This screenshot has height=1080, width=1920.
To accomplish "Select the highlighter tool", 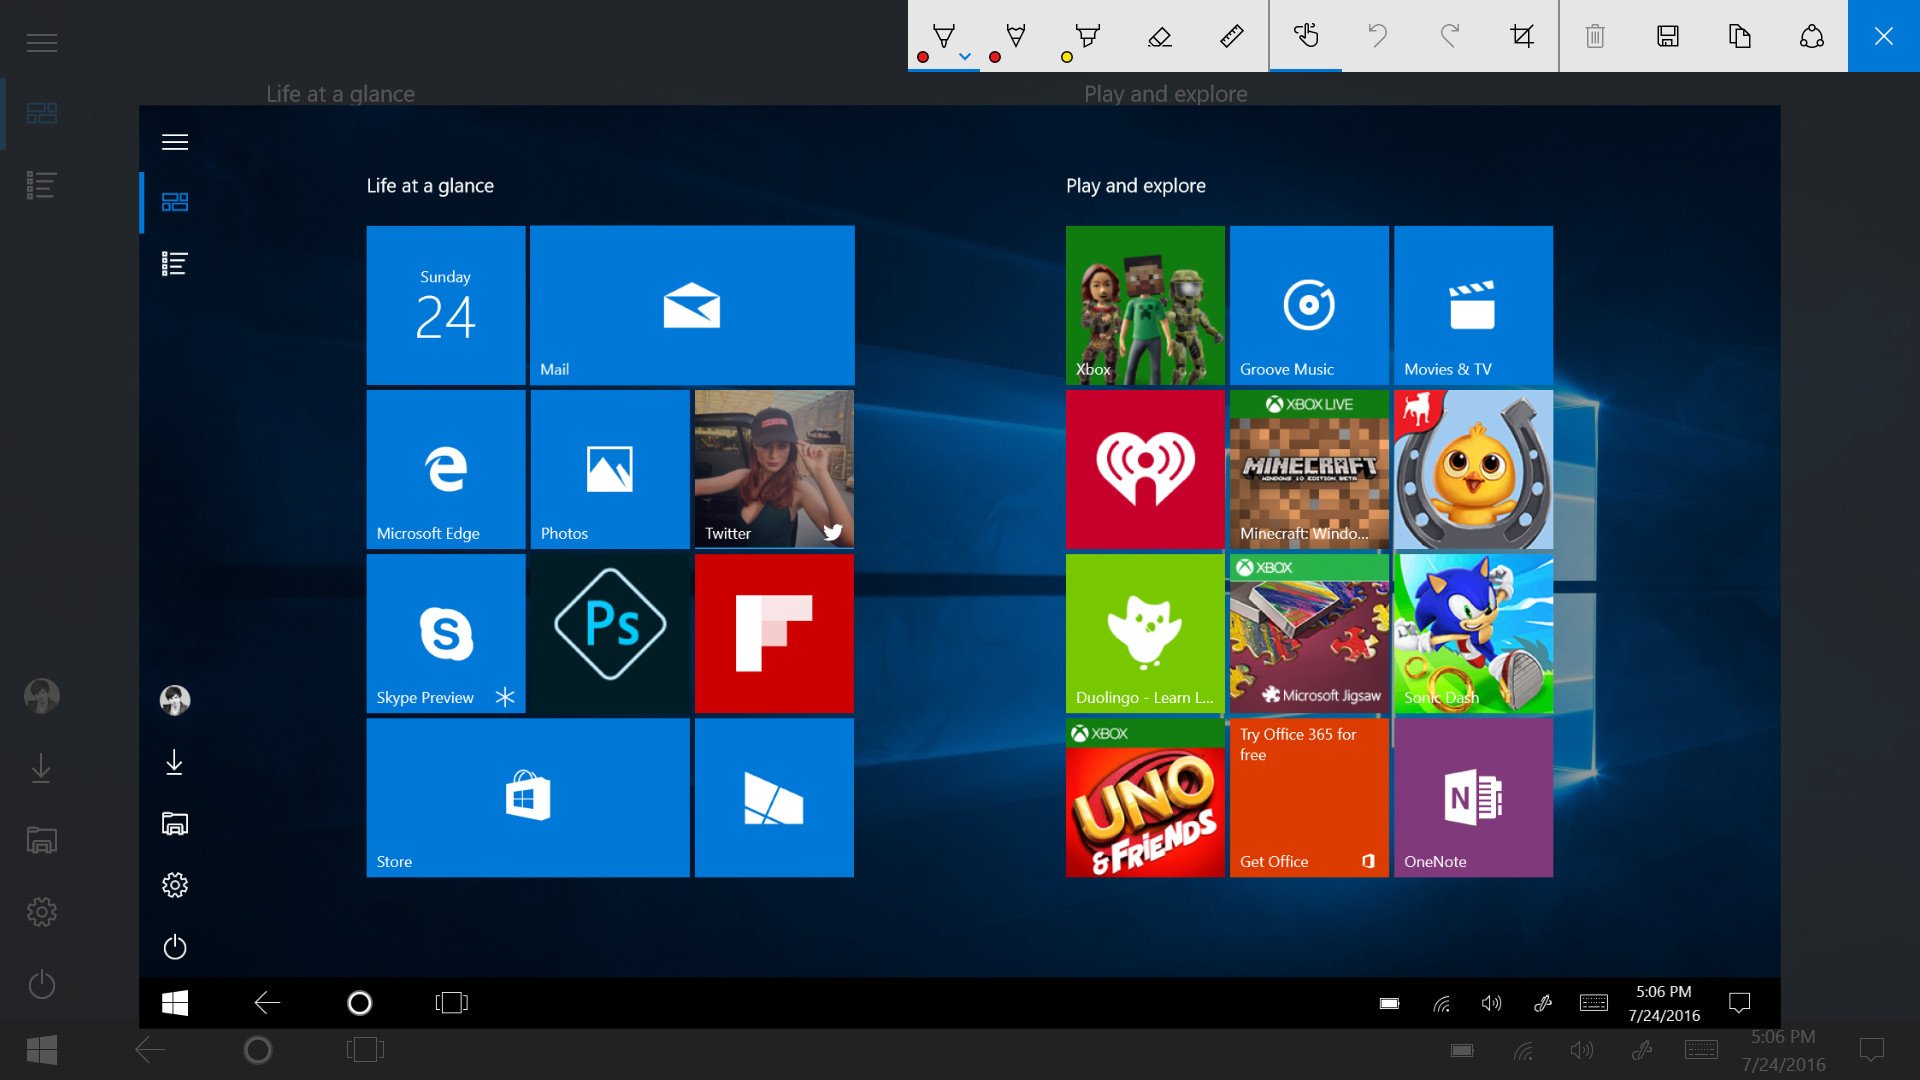I will (x=1087, y=36).
